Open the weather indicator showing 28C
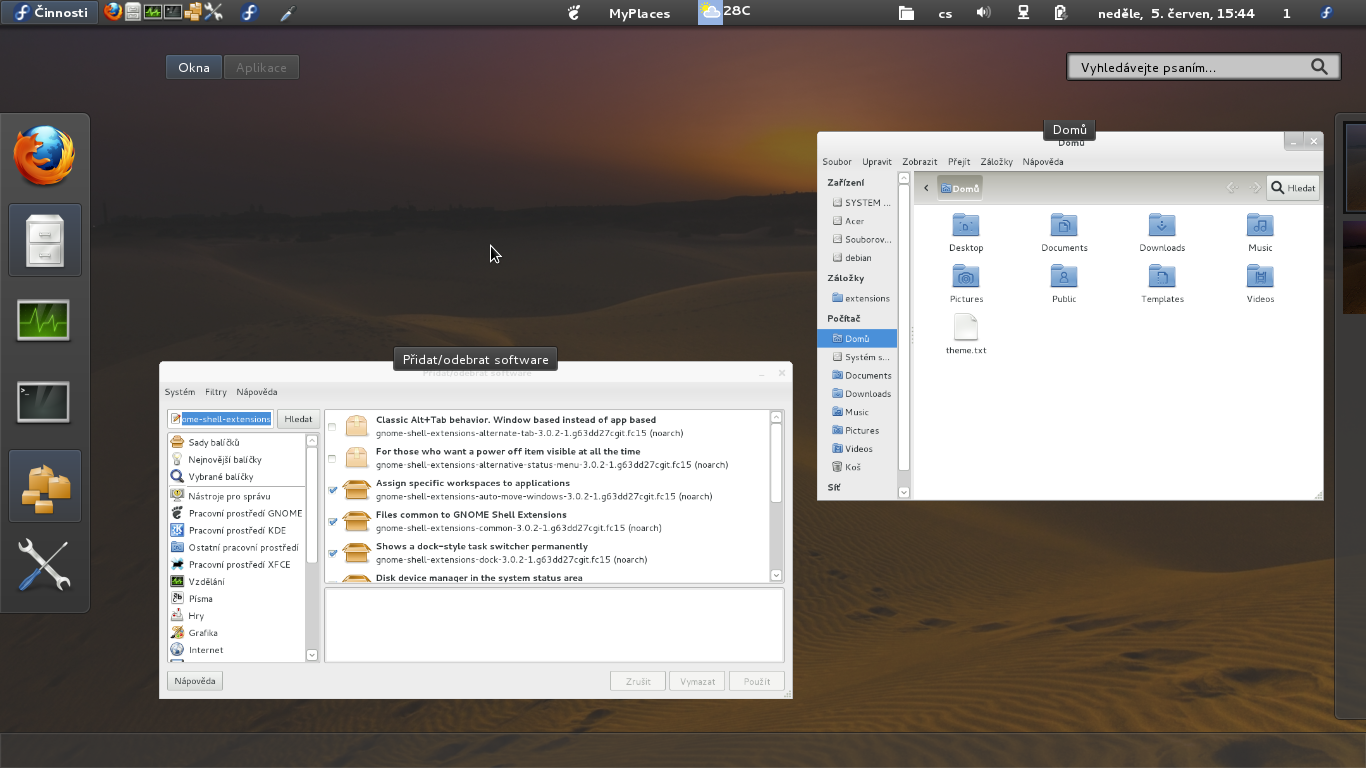The height and width of the screenshot is (768, 1366). pos(725,12)
